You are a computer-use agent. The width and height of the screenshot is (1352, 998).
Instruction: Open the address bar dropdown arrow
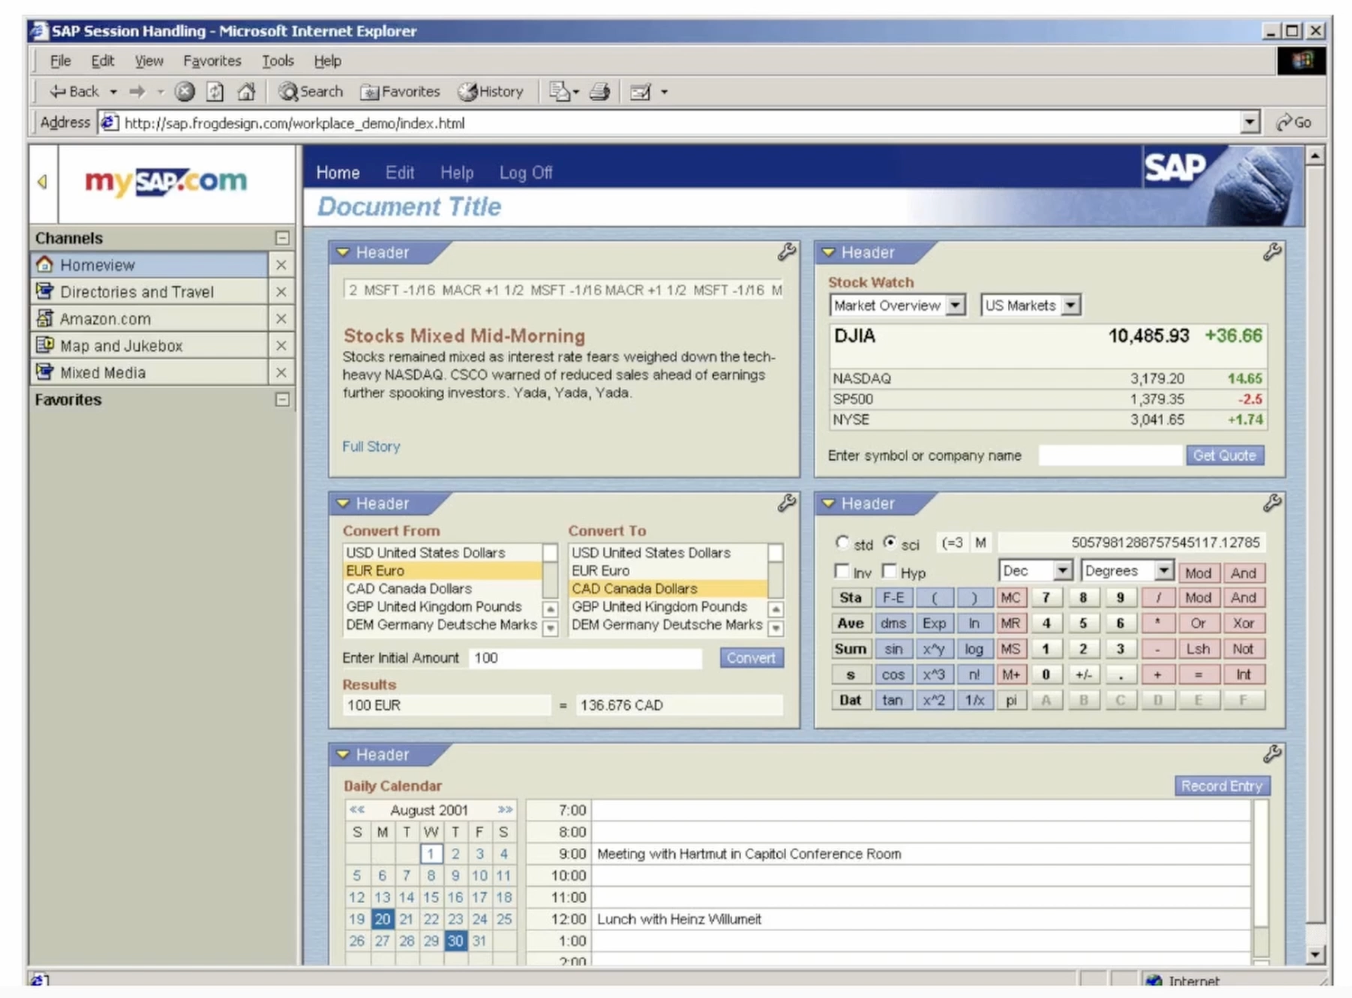pos(1250,122)
